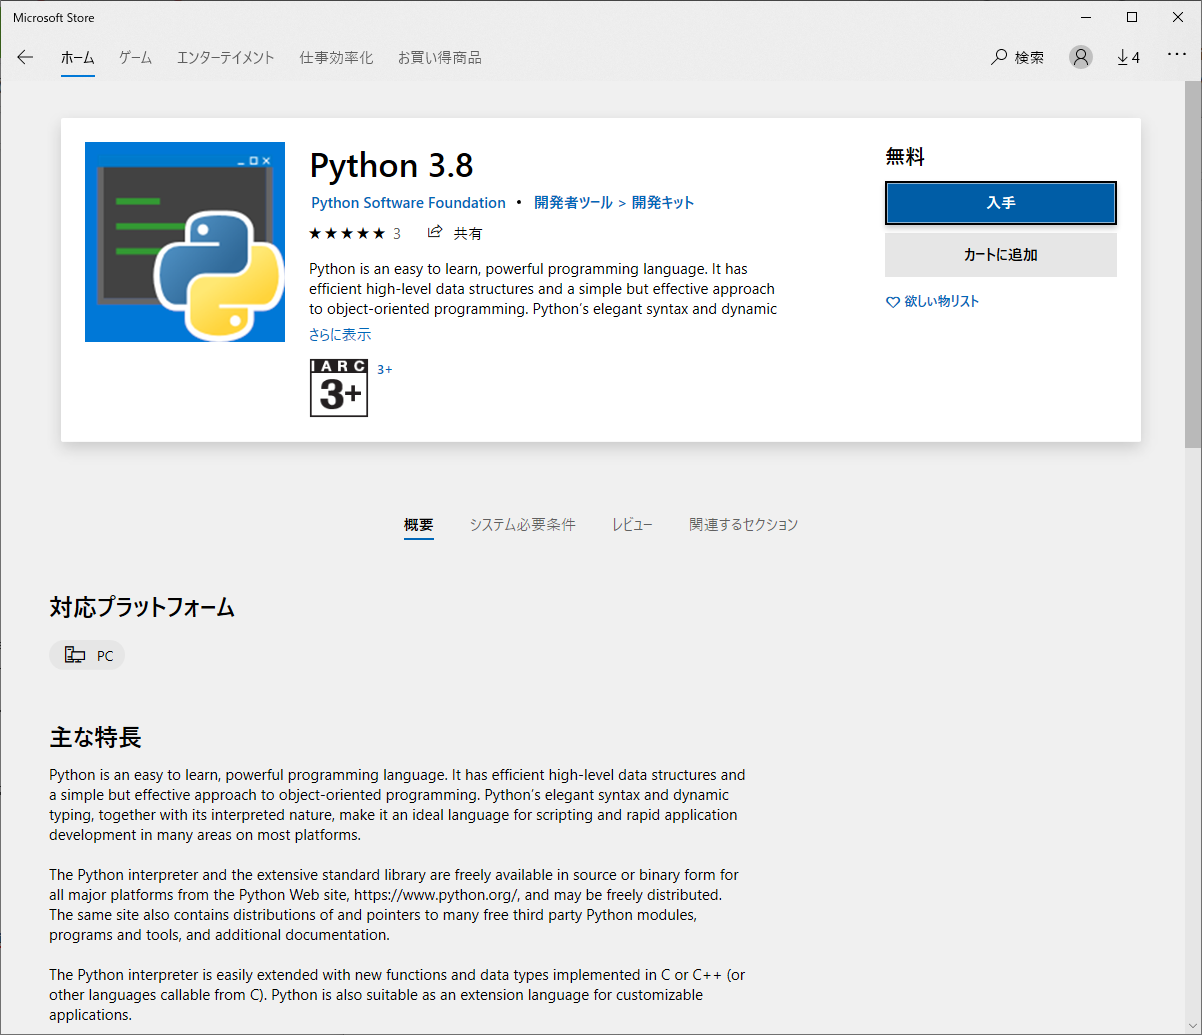Open the システム必要条件 tab
1202x1035 pixels.
pyautogui.click(x=522, y=524)
